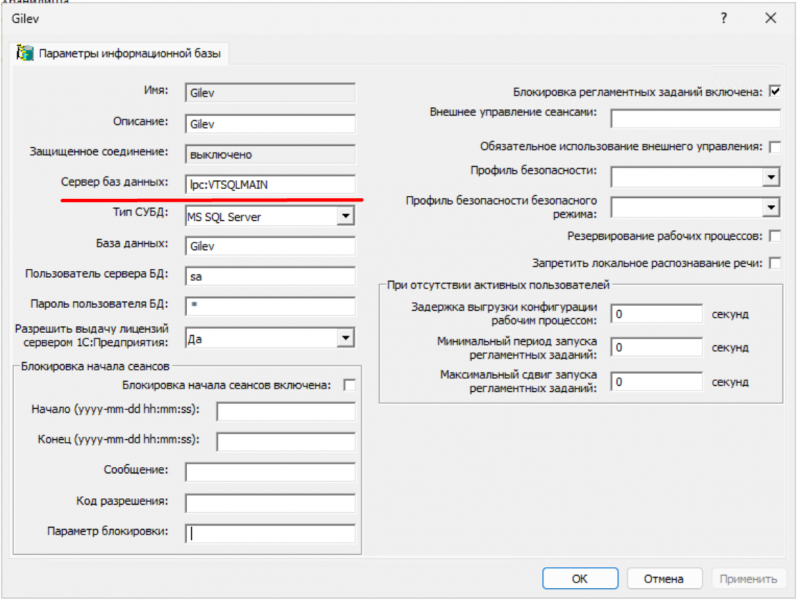Click the help question mark button
Screen dimensions: 800x604
tap(723, 18)
